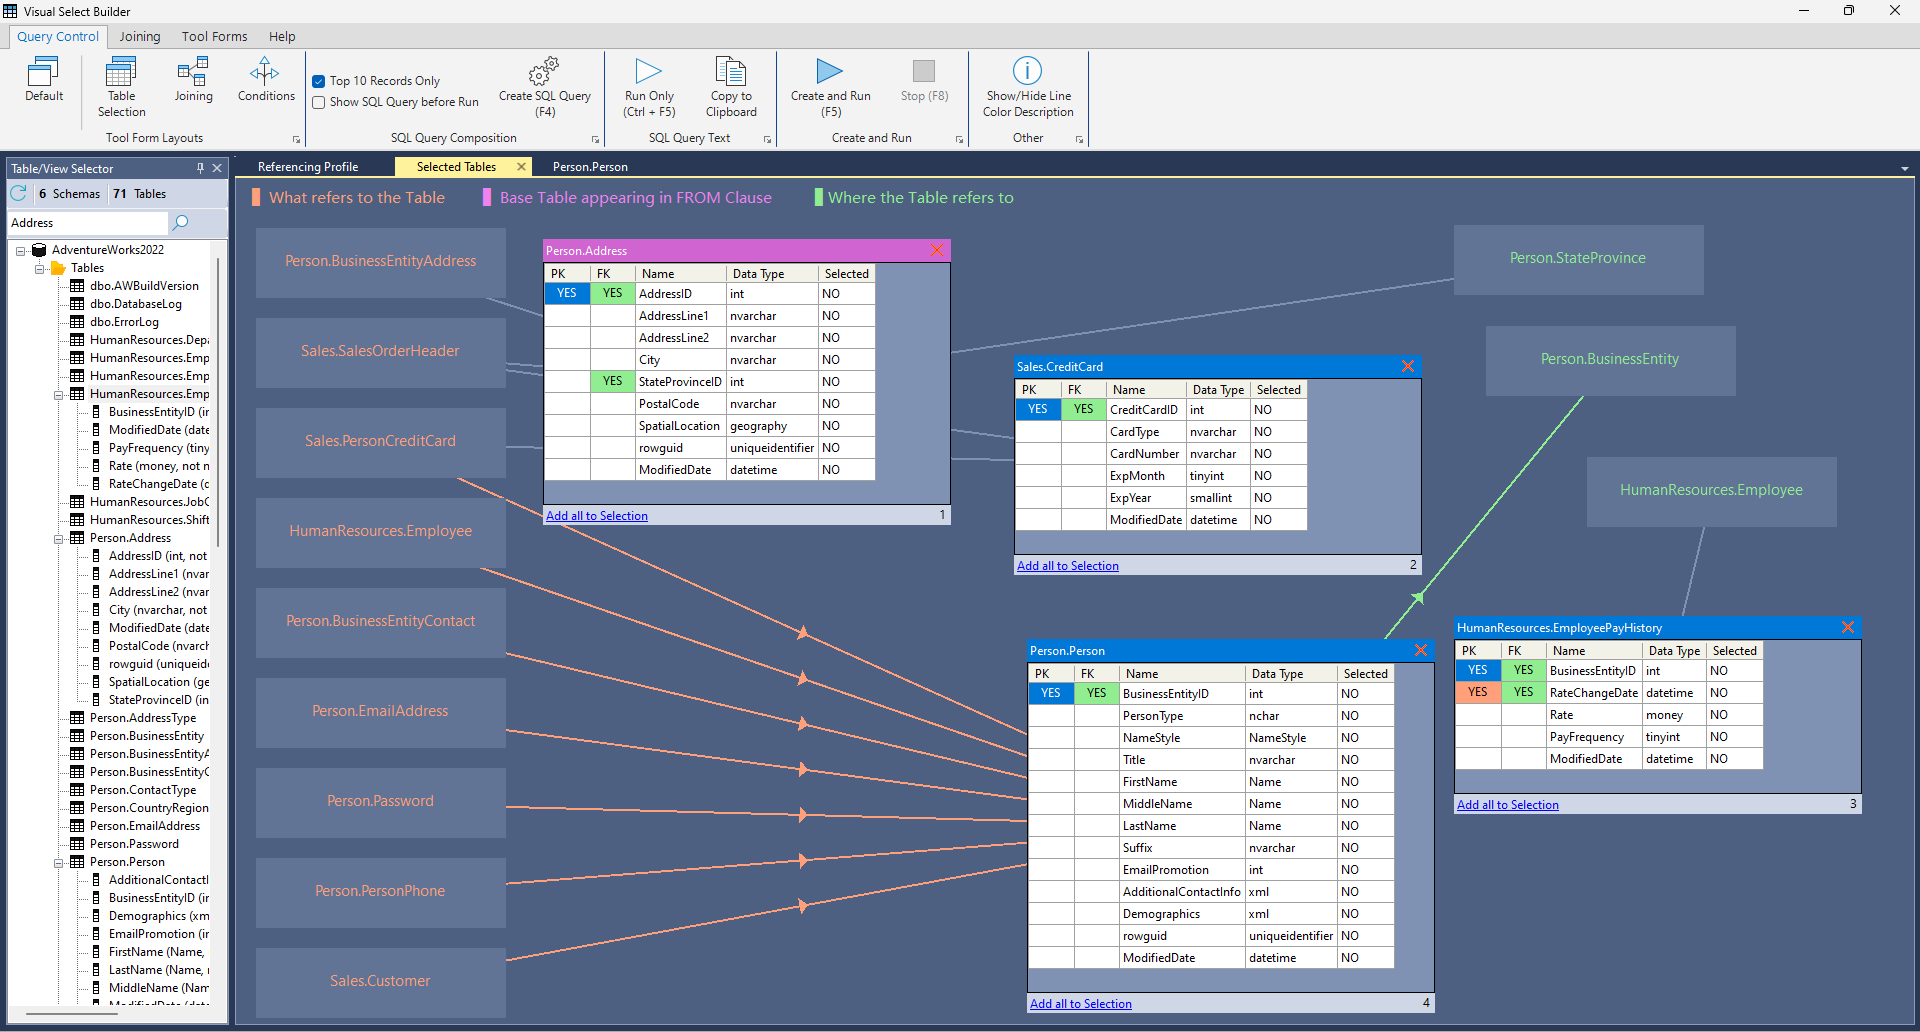This screenshot has height=1032, width=1920.
Task: Collapse the Person.Person tree node
Action: click(59, 863)
